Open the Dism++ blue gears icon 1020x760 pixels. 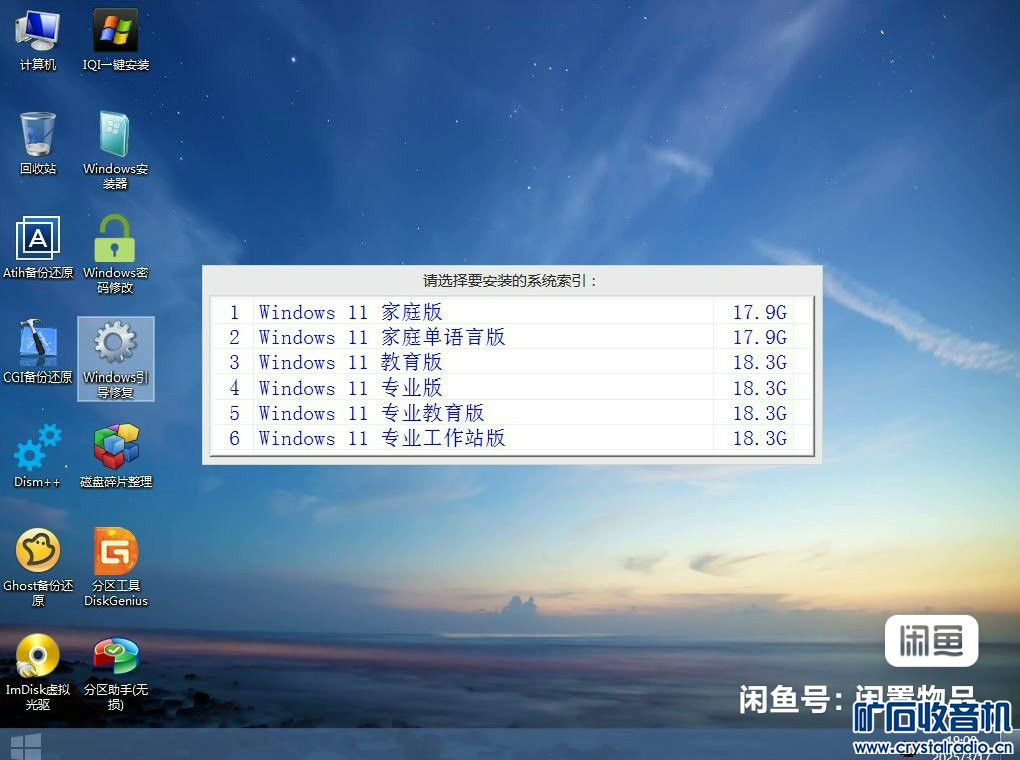(x=38, y=456)
